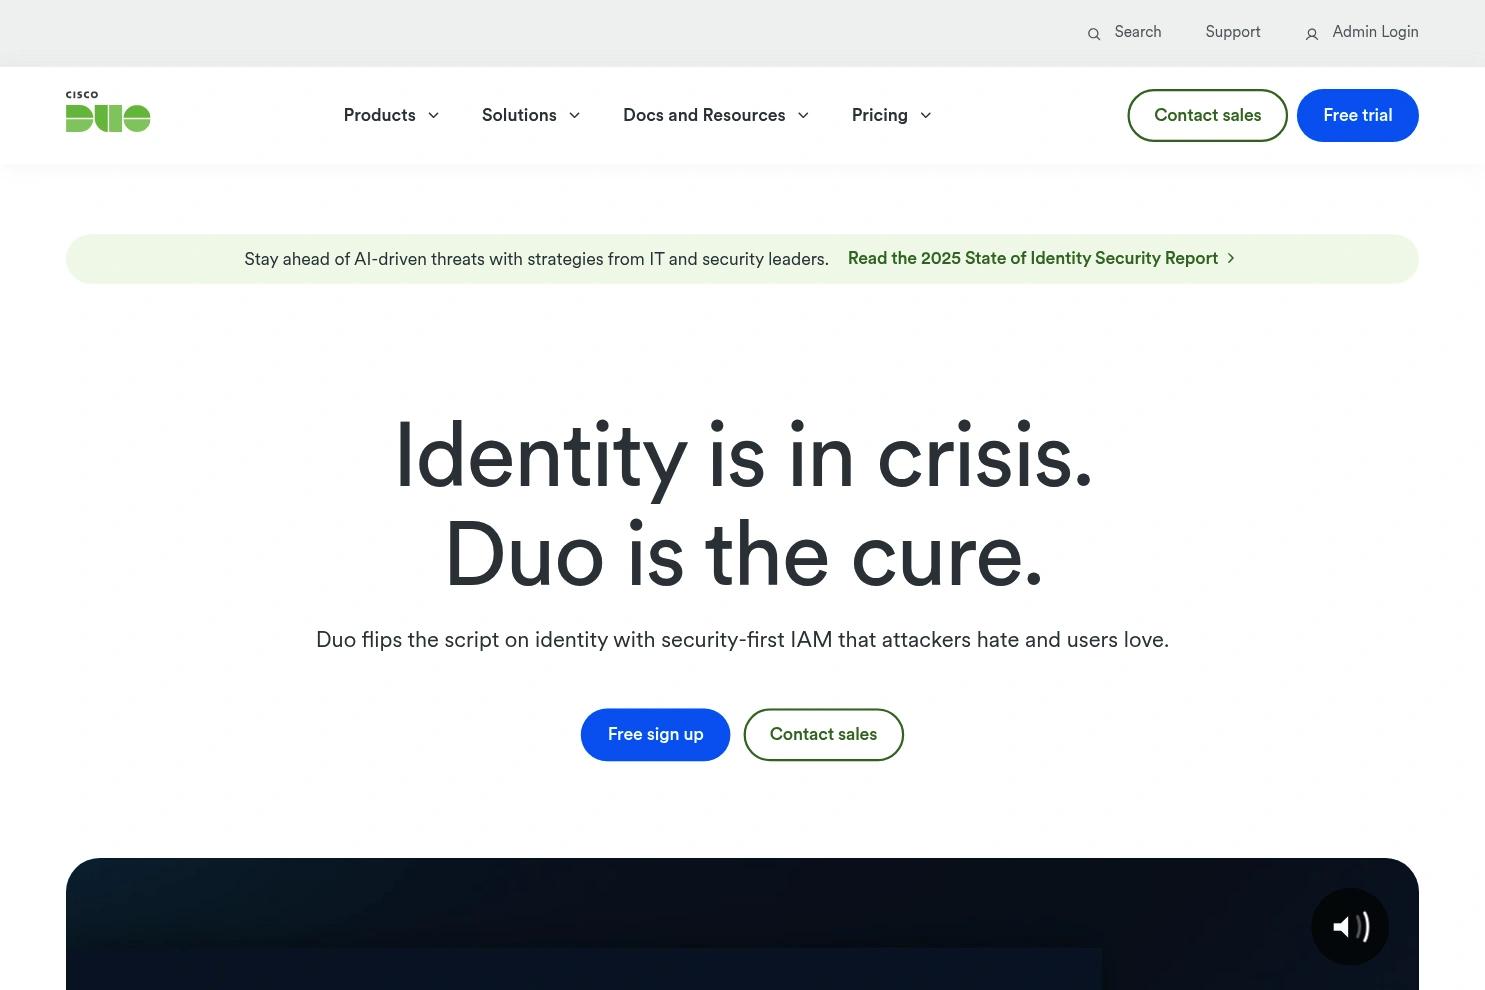Screen dimensions: 1485x990
Task: Go to Admin Login
Action: tap(1375, 32)
